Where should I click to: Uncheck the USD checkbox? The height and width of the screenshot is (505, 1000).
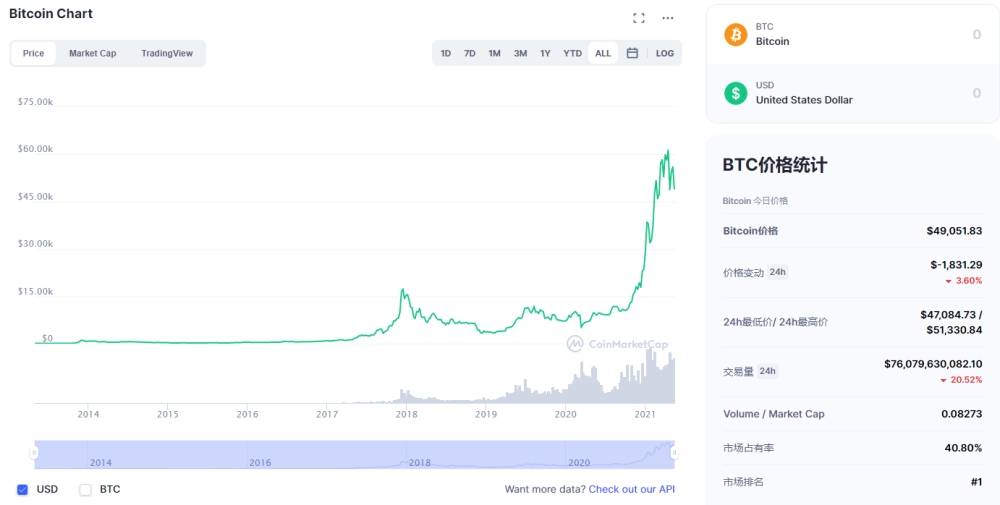22,490
